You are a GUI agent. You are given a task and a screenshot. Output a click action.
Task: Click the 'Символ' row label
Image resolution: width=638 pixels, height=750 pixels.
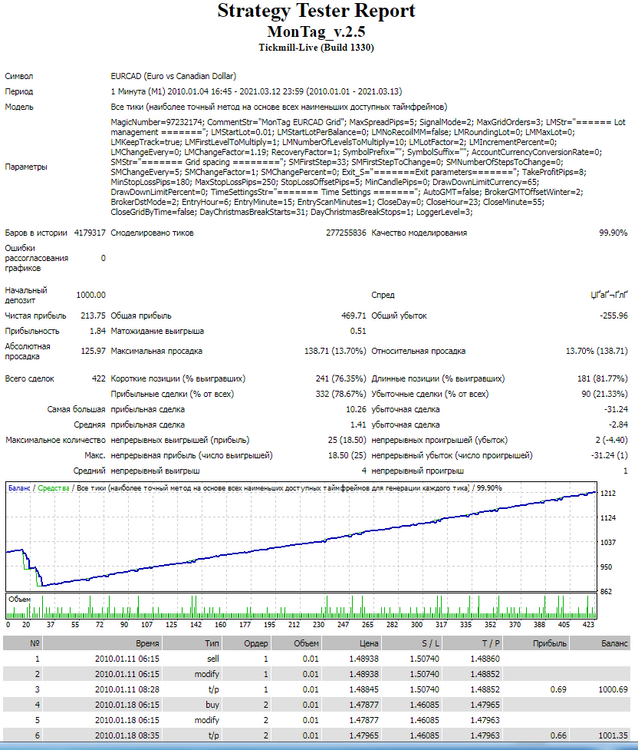click(19, 76)
